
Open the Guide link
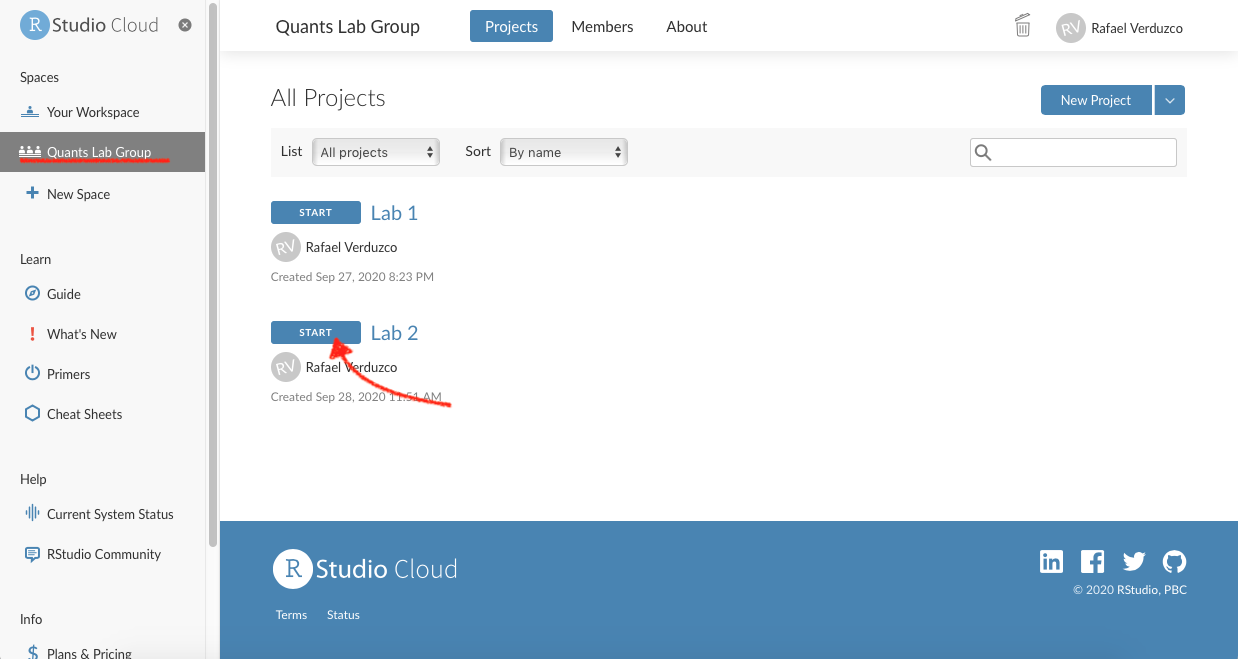(x=64, y=294)
